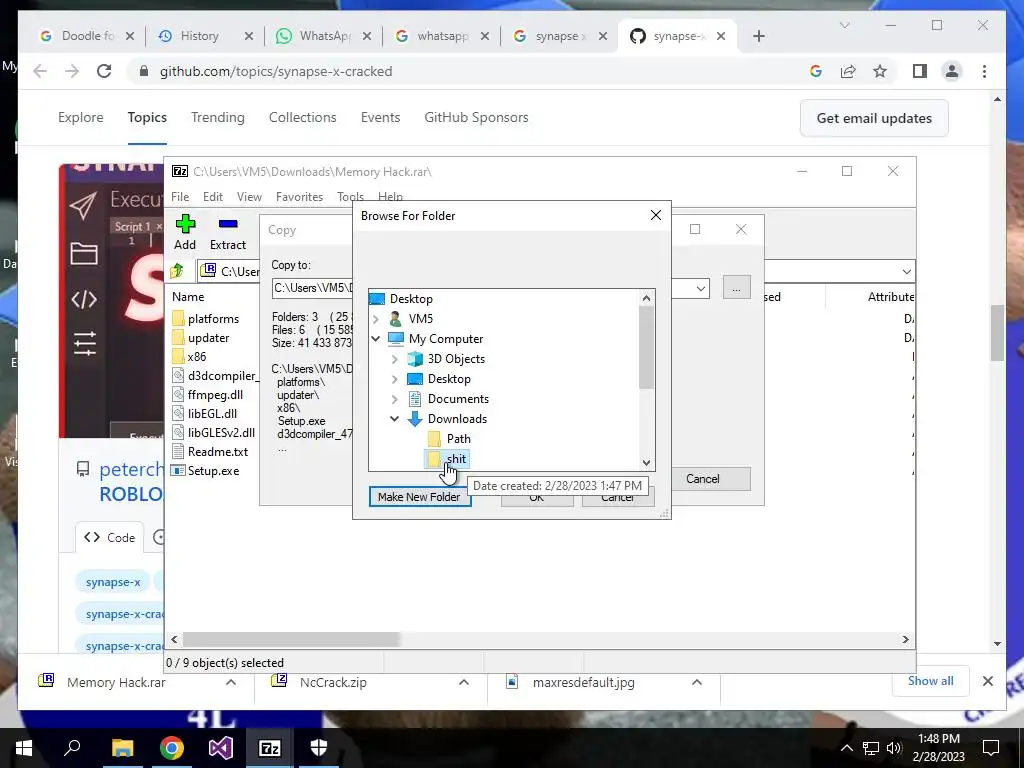Expand the Desktop node under My Computer
This screenshot has height=768, width=1024.
click(x=394, y=379)
